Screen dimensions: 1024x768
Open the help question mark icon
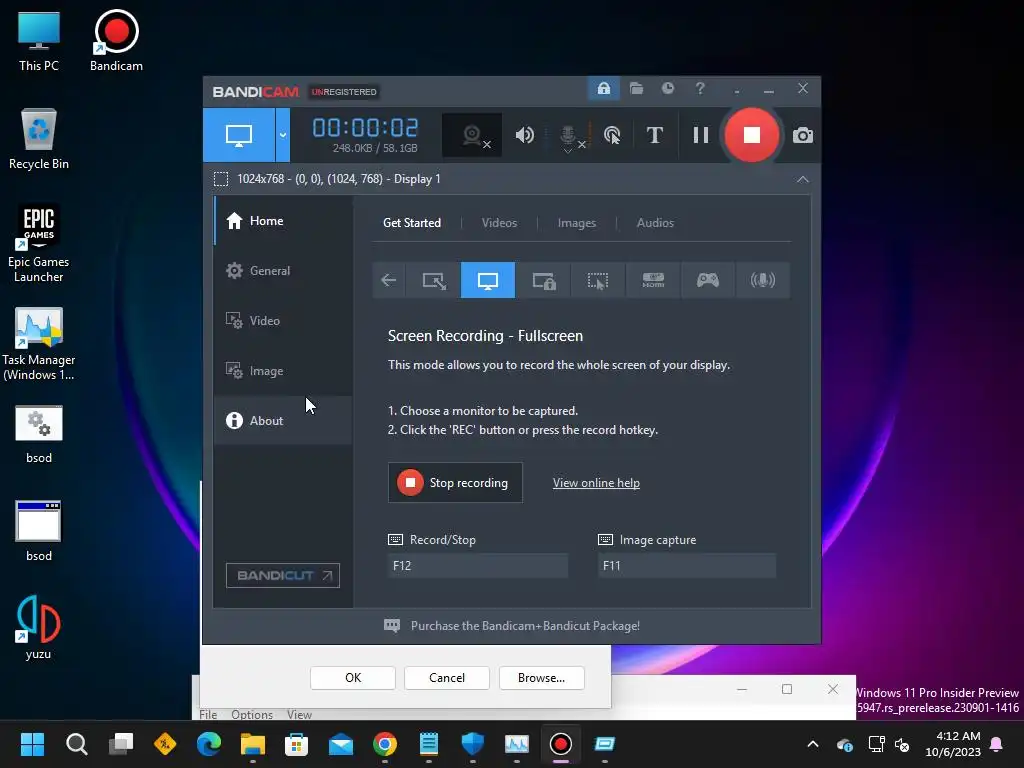pyautogui.click(x=700, y=88)
